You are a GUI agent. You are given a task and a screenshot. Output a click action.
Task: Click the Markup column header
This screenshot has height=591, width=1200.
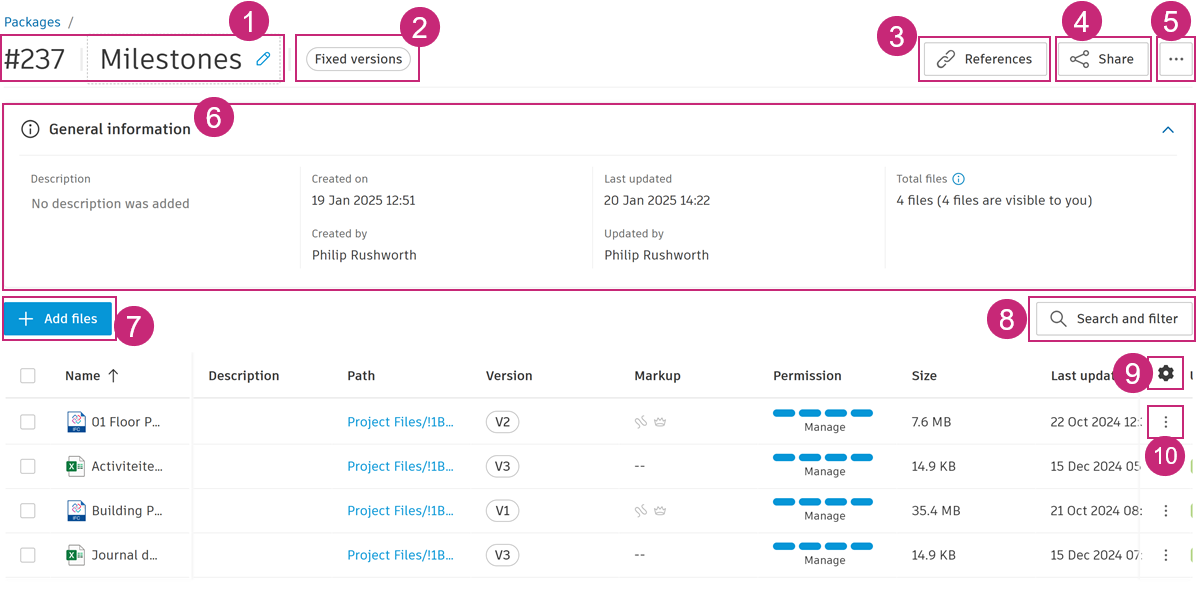coord(657,376)
